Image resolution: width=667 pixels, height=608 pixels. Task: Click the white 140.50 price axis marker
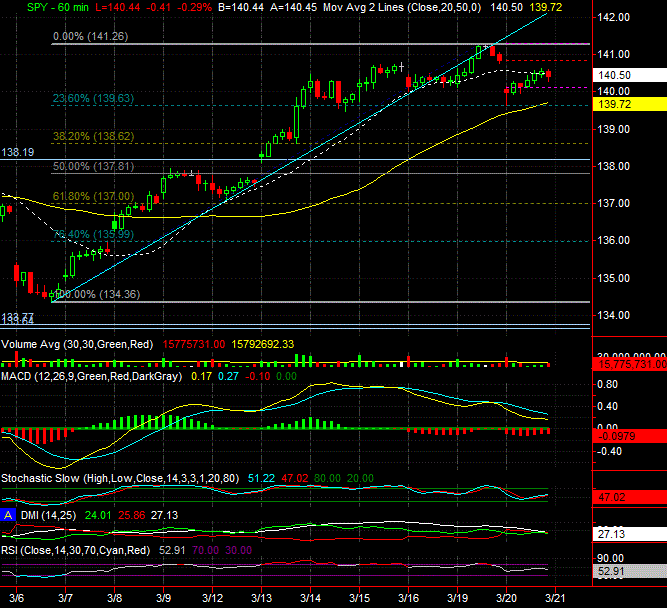click(x=630, y=75)
